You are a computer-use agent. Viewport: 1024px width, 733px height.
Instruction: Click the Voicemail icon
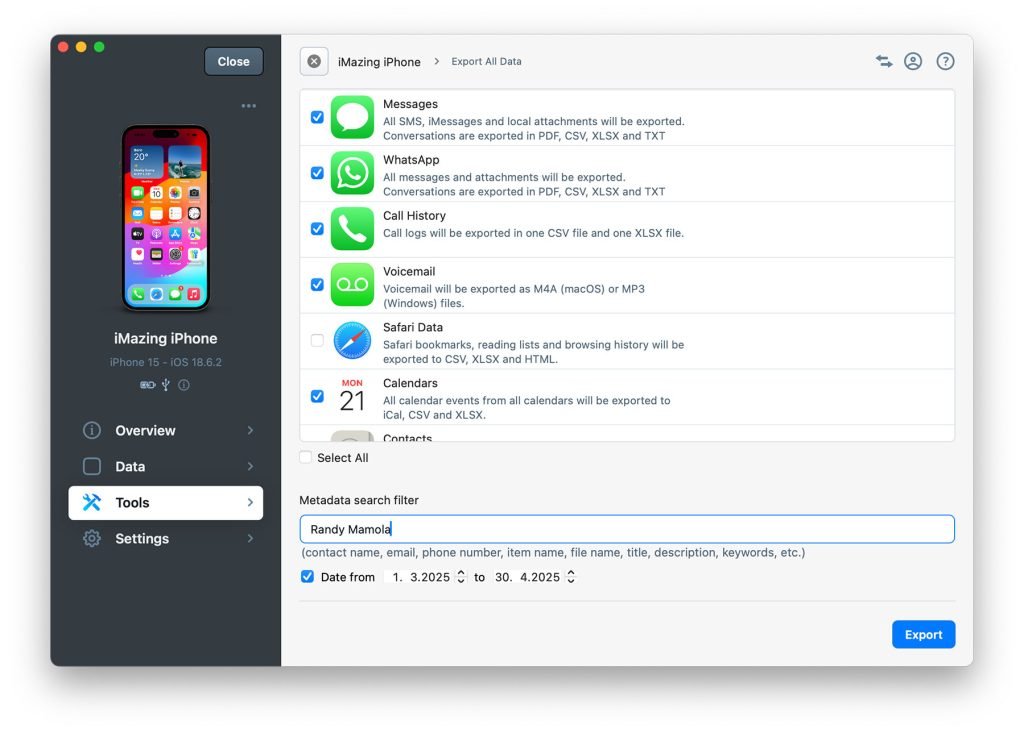[352, 285]
